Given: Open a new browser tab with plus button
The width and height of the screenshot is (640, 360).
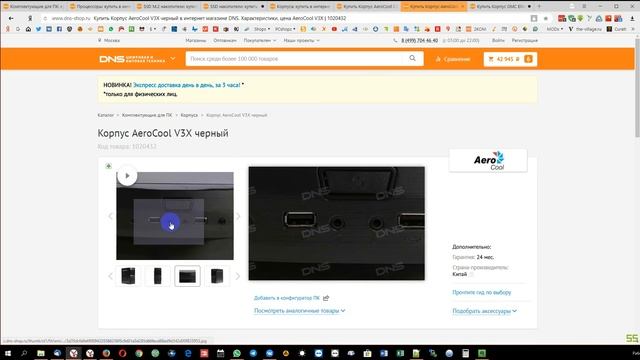Looking at the screenshot, I should 539,7.
